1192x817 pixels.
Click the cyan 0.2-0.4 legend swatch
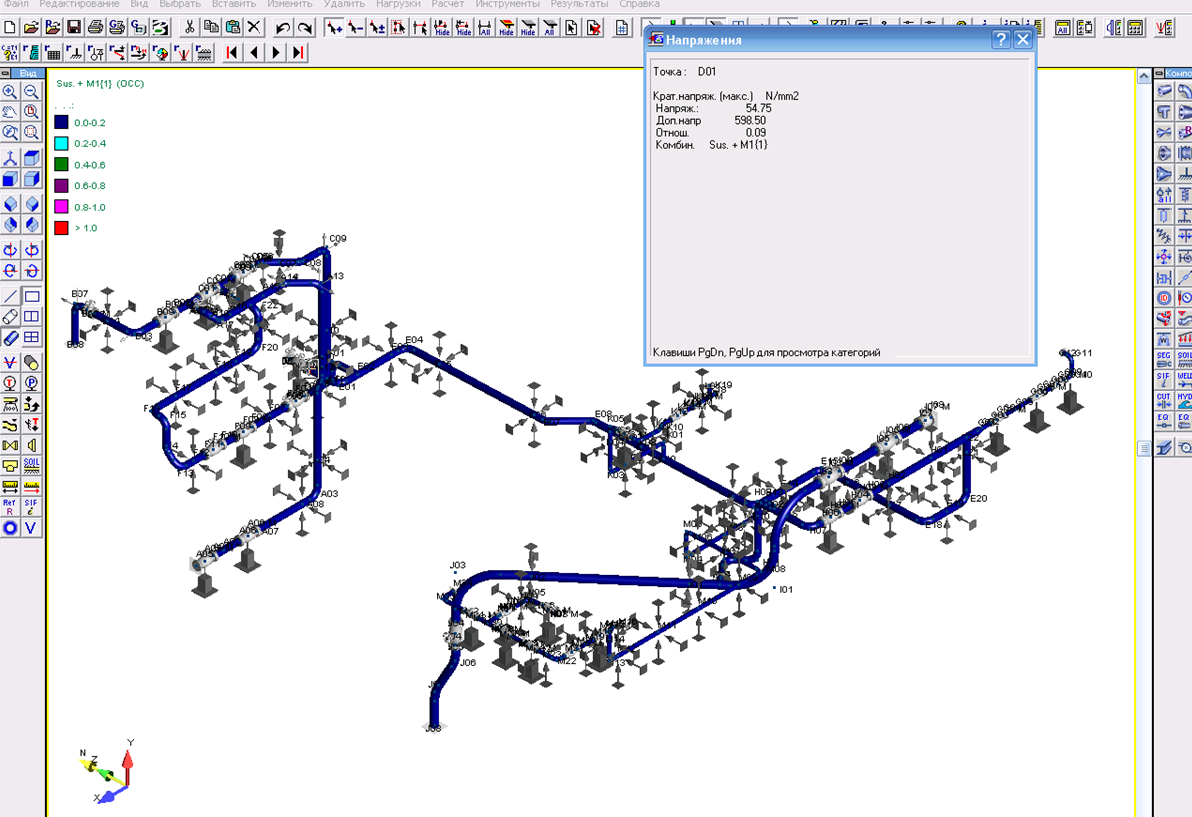coord(62,143)
